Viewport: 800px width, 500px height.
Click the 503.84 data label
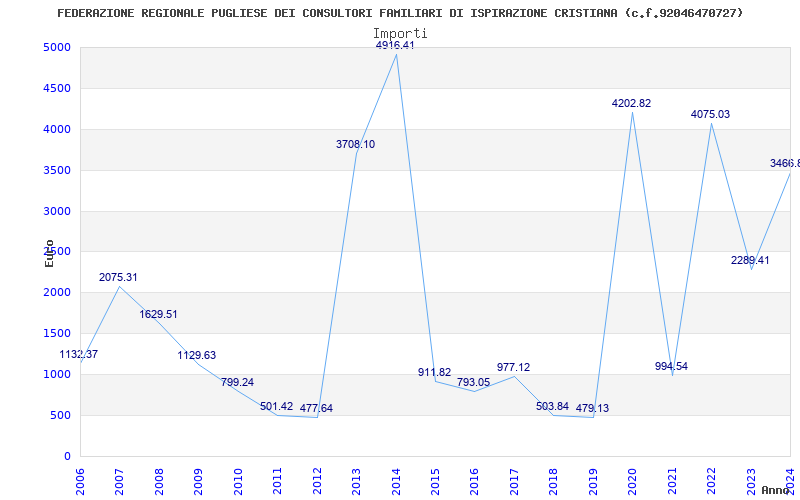tap(553, 407)
